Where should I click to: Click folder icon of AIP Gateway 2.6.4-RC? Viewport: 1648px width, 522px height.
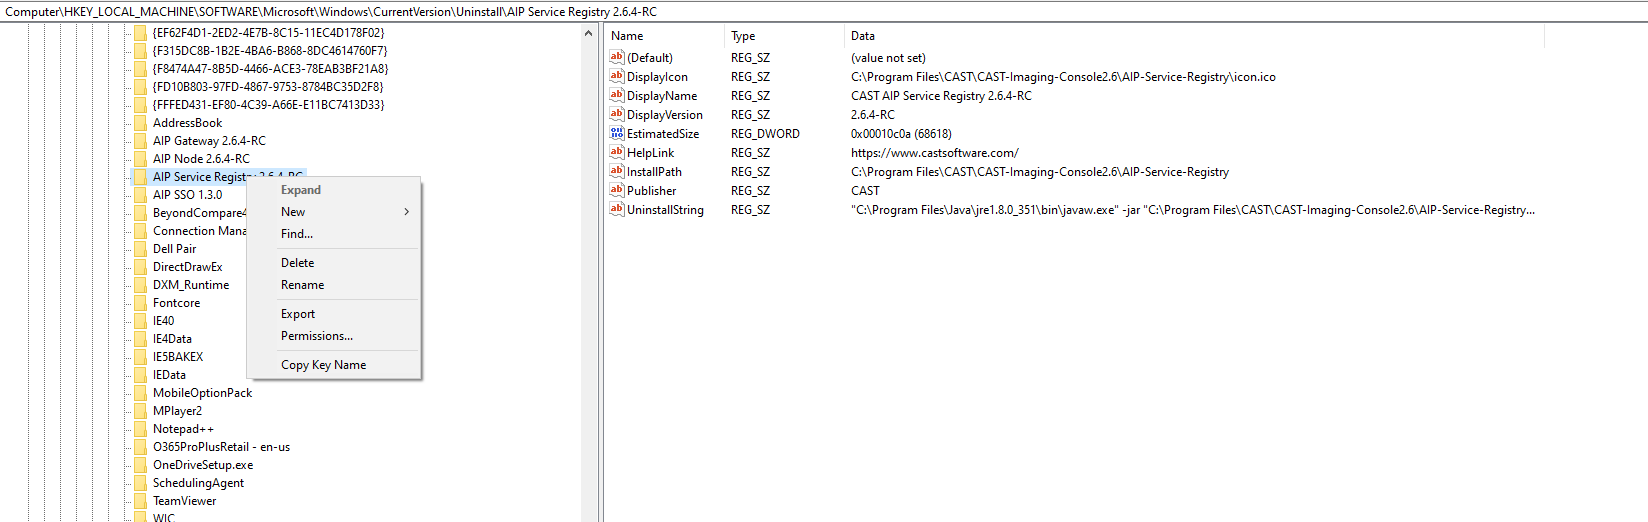point(140,141)
